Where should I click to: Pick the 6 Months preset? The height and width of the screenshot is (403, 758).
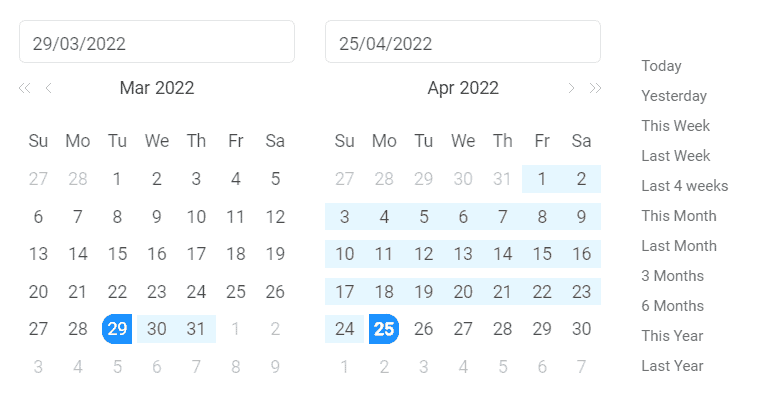673,306
